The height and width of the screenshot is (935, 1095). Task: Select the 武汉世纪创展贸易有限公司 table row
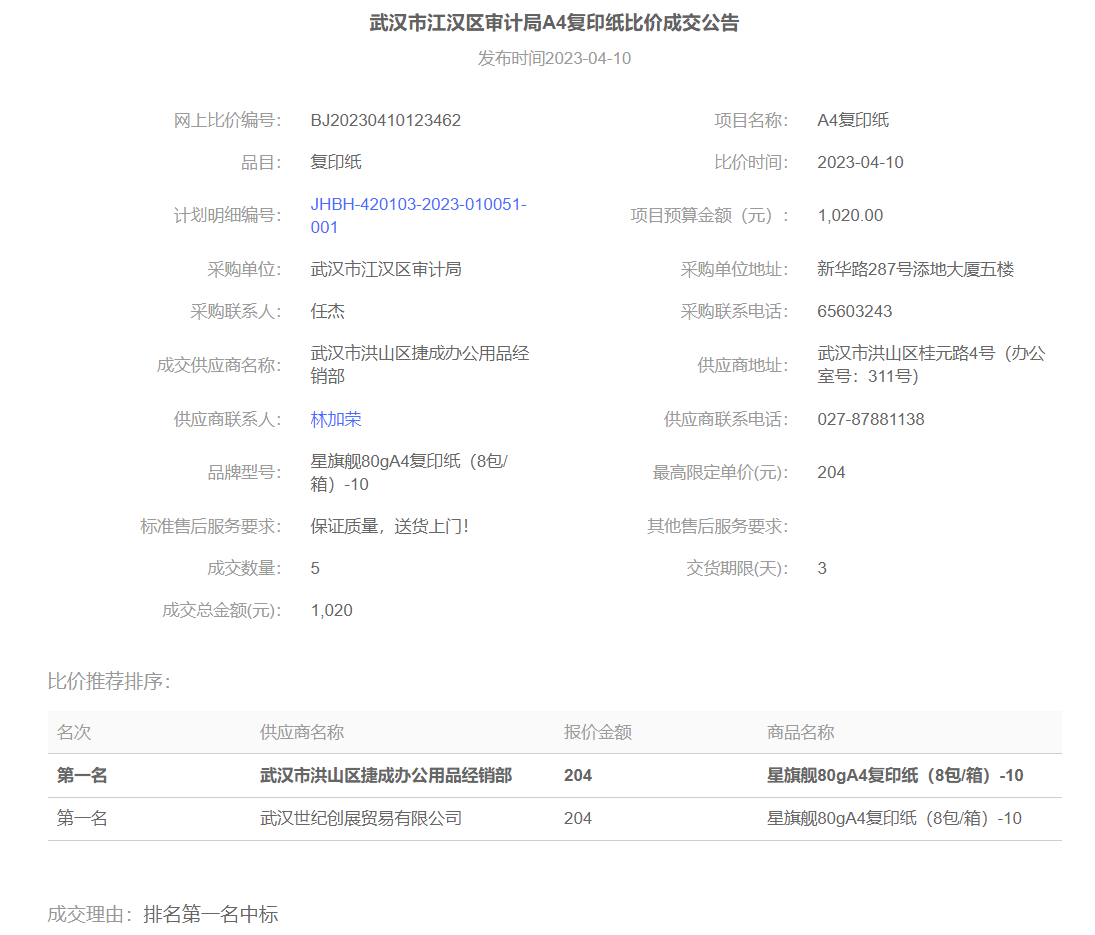[361, 818]
